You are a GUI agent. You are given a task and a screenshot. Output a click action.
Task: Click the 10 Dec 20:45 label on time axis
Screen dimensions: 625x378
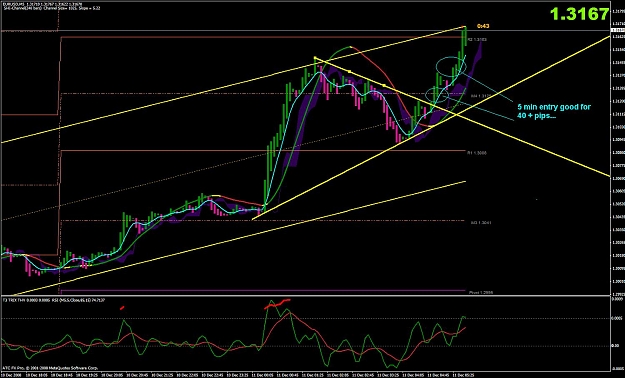(x=137, y=374)
